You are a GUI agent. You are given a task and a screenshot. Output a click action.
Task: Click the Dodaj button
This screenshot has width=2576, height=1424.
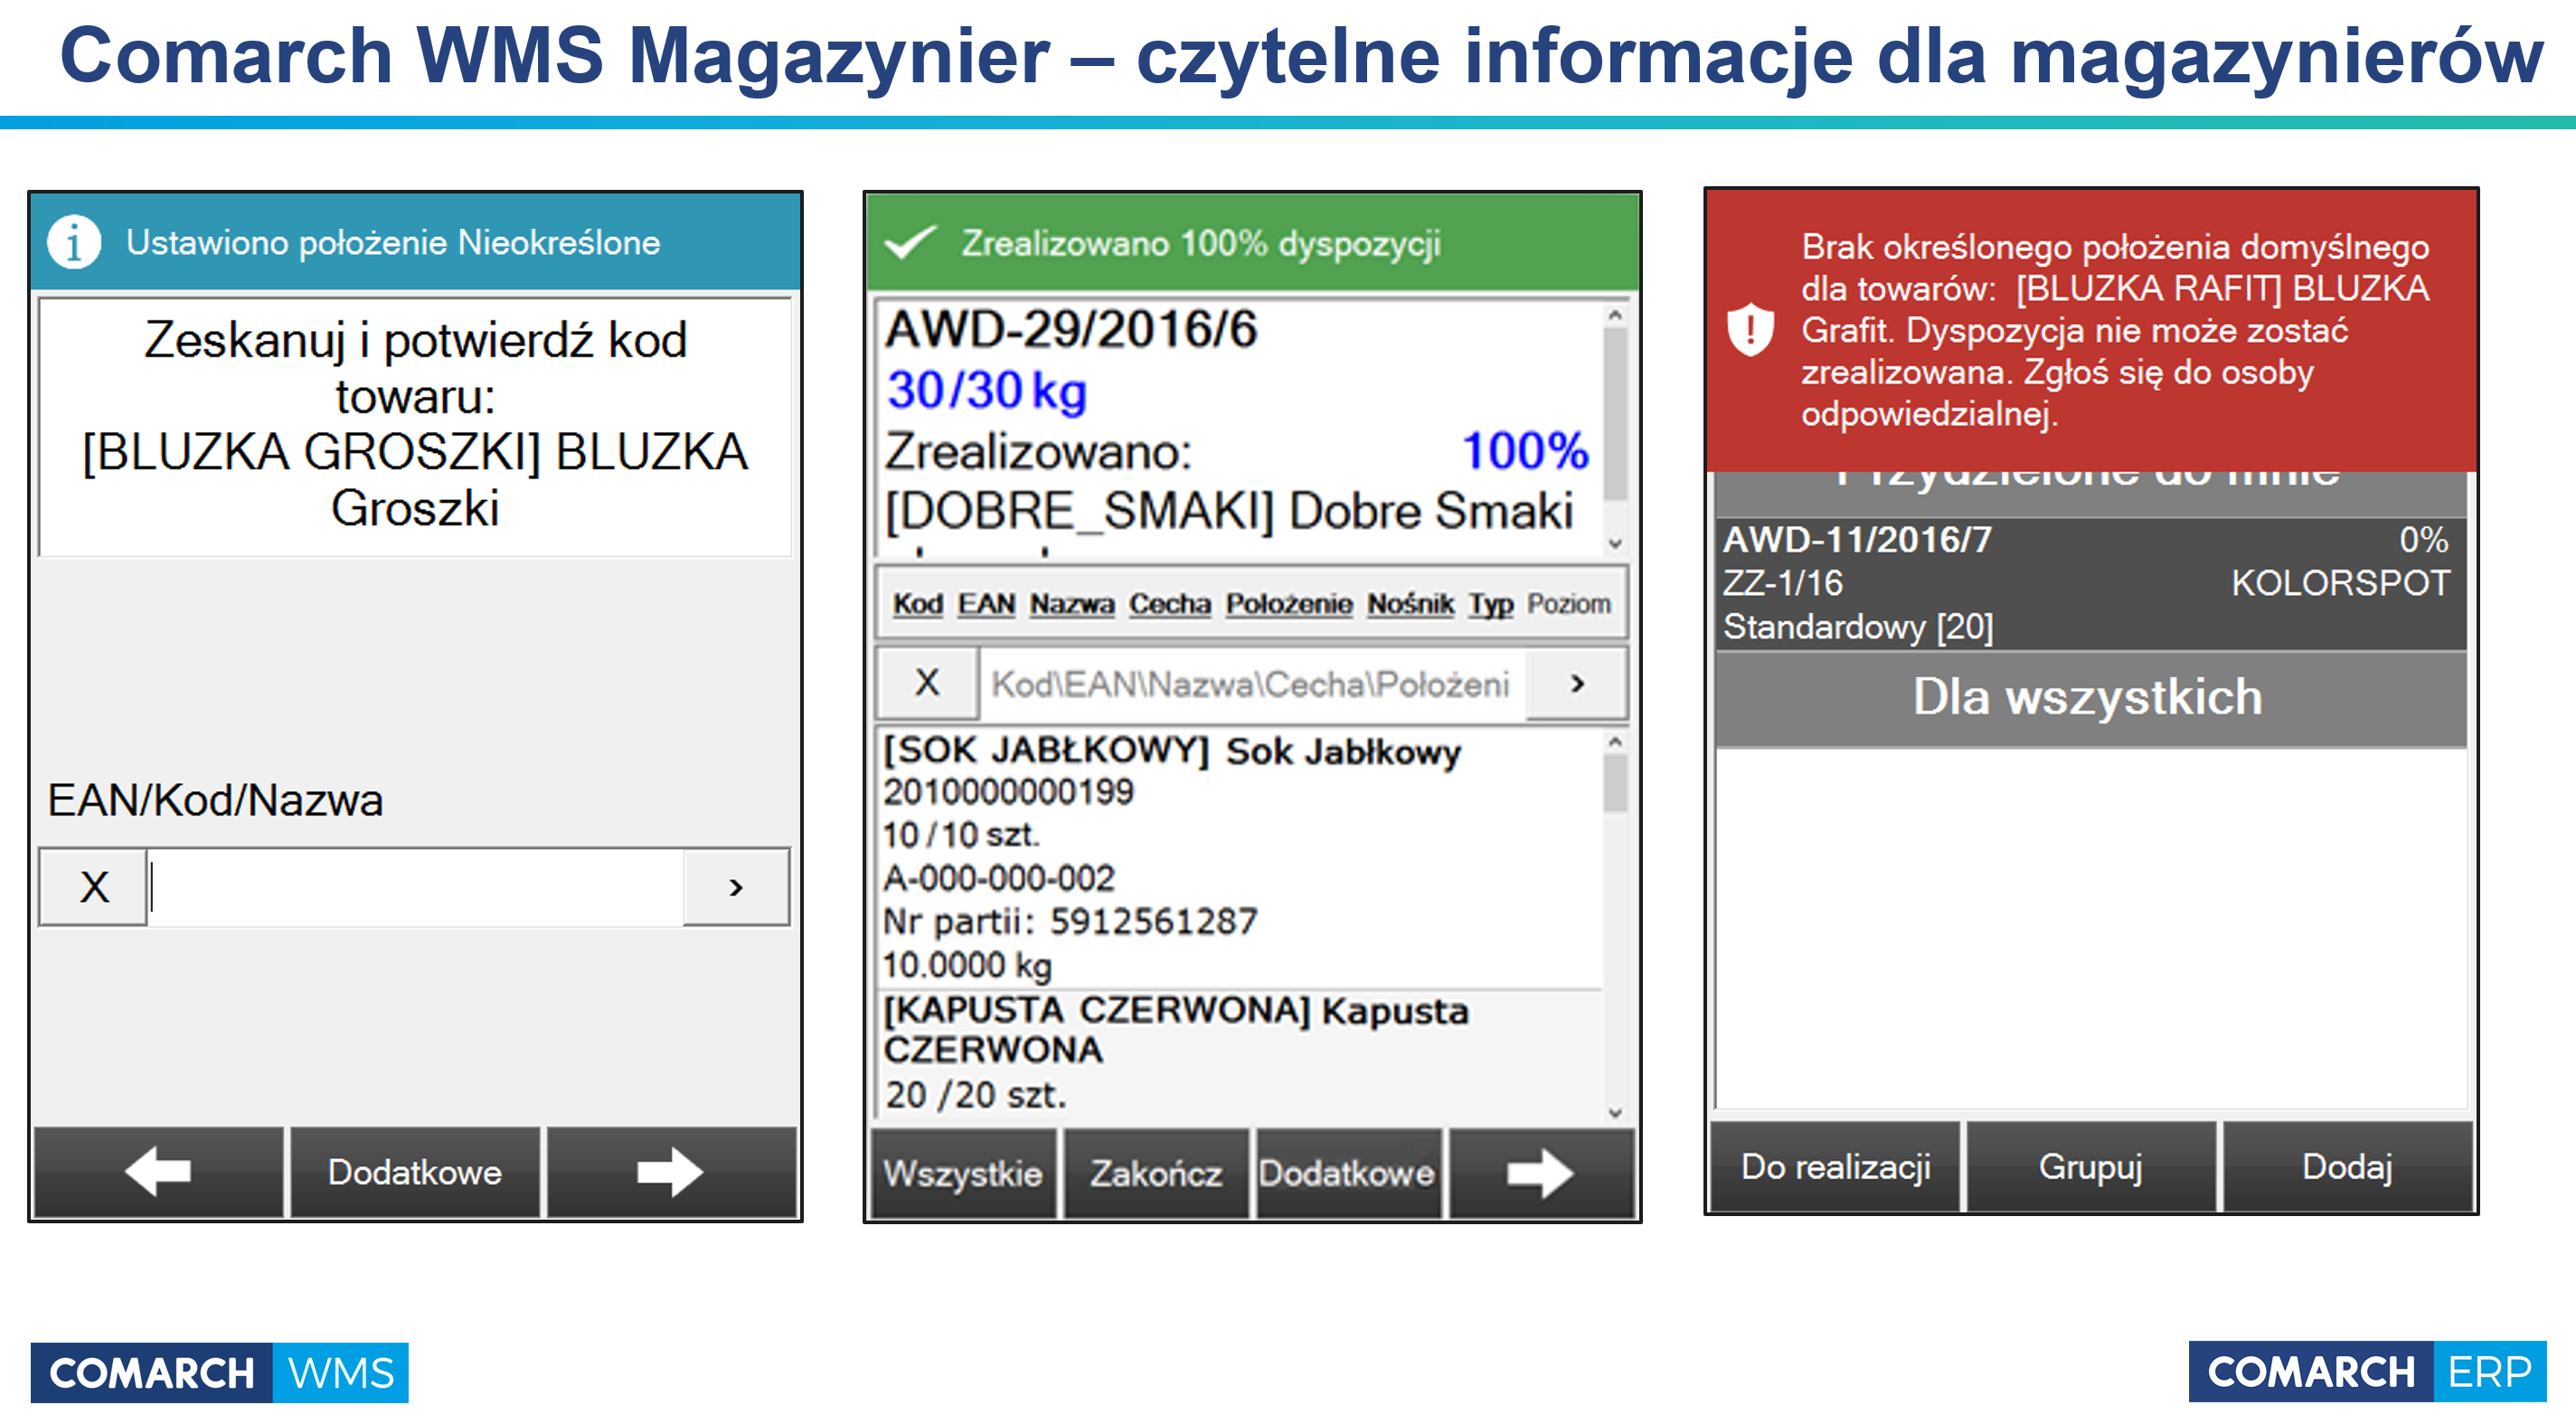pyautogui.click(x=2347, y=1166)
